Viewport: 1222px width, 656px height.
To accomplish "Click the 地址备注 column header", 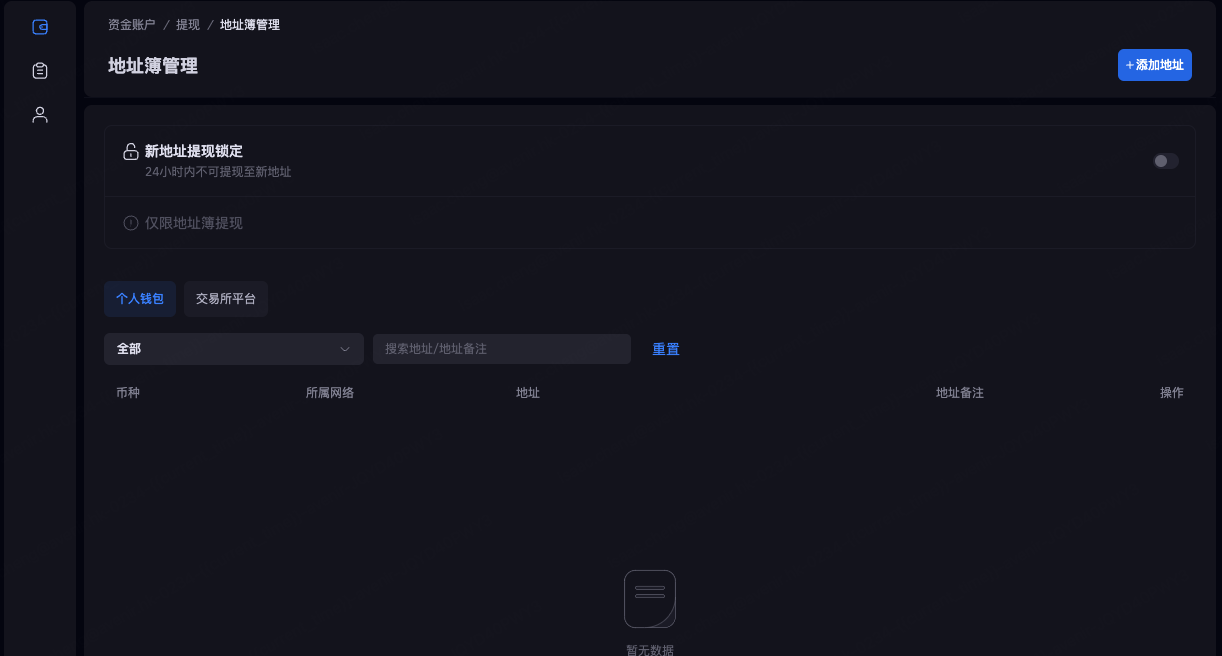I will (x=959, y=393).
